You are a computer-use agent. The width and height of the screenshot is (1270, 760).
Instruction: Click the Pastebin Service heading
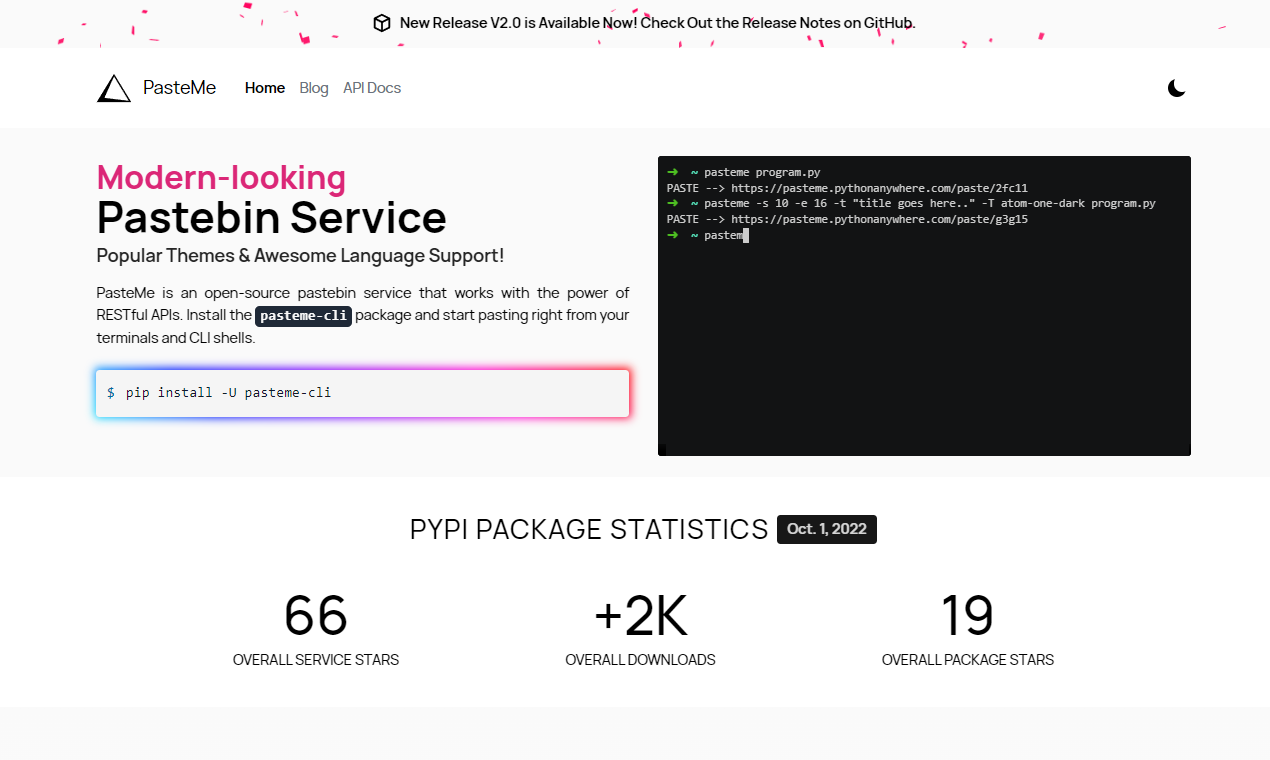(272, 217)
